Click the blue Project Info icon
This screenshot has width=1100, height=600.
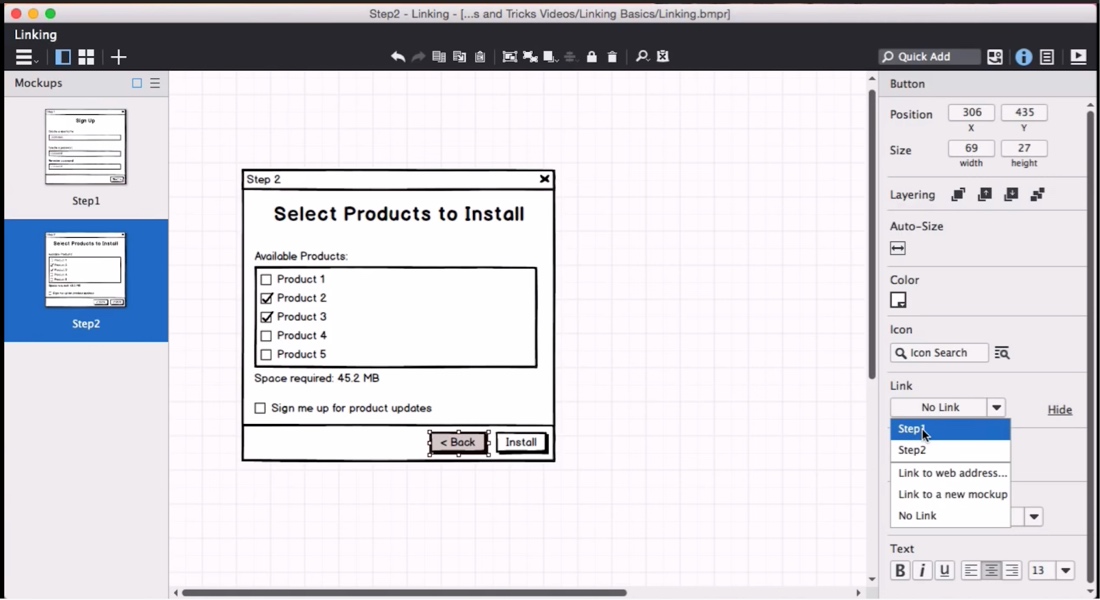(x=1023, y=57)
